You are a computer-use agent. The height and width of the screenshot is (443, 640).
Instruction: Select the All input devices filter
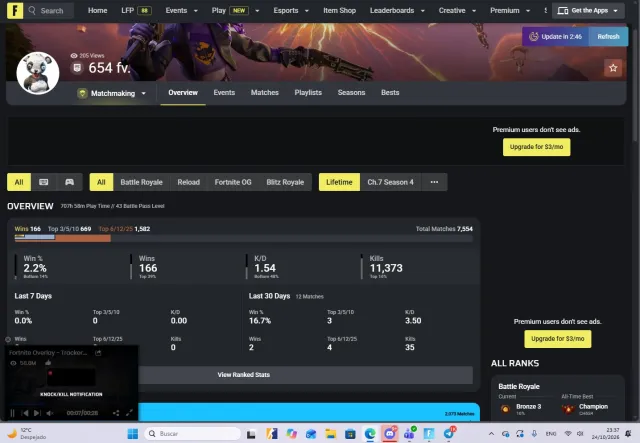(19, 182)
